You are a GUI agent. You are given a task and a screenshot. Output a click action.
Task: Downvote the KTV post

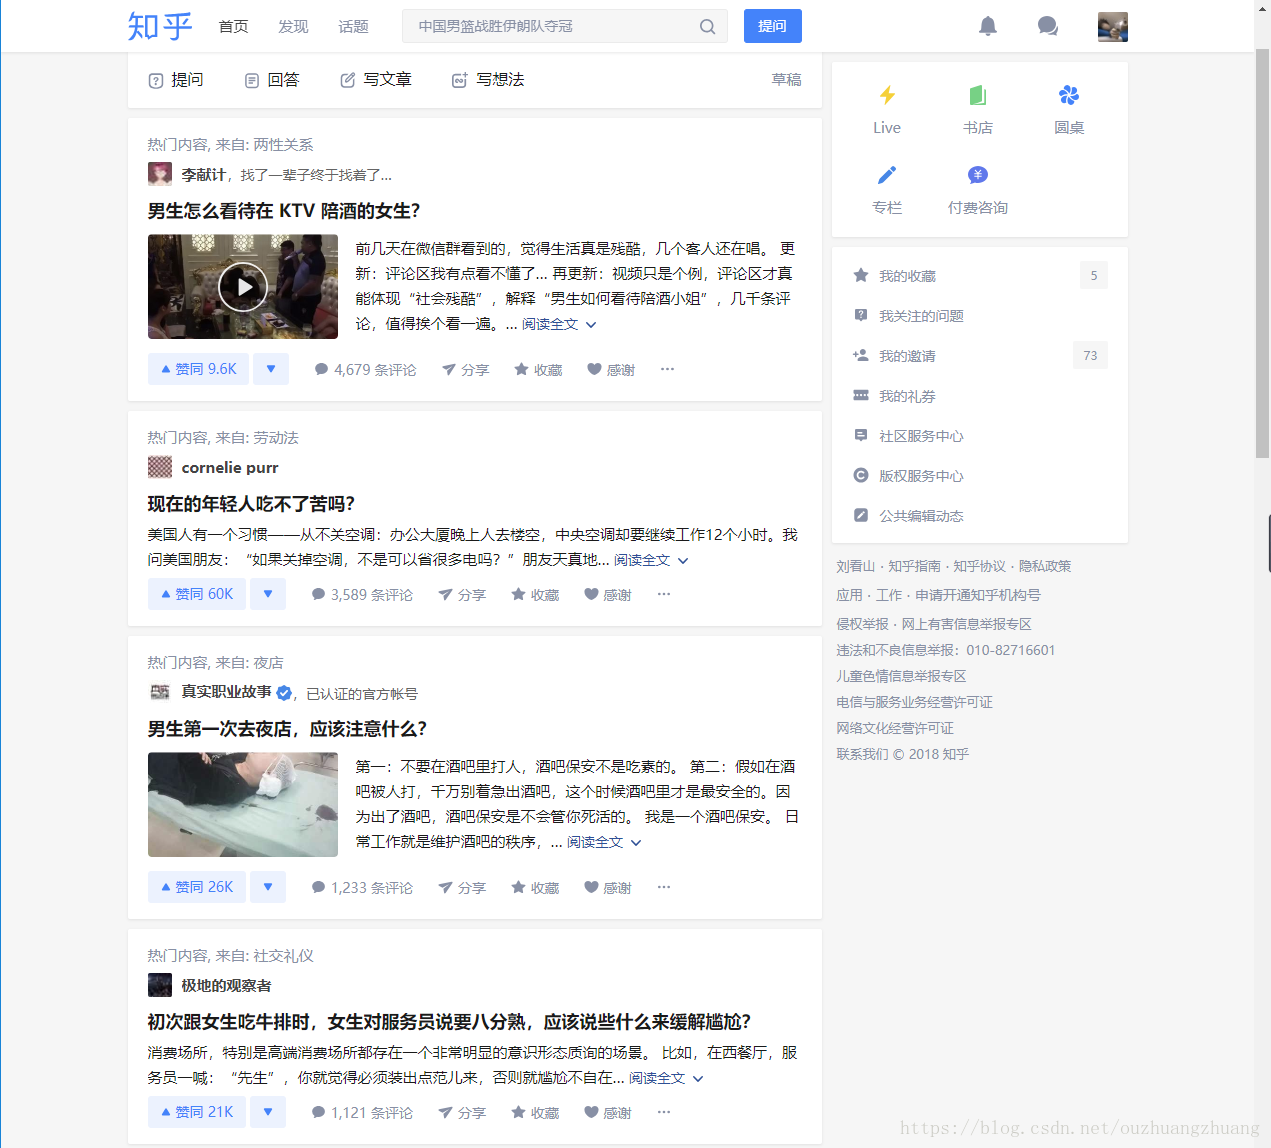pos(271,369)
